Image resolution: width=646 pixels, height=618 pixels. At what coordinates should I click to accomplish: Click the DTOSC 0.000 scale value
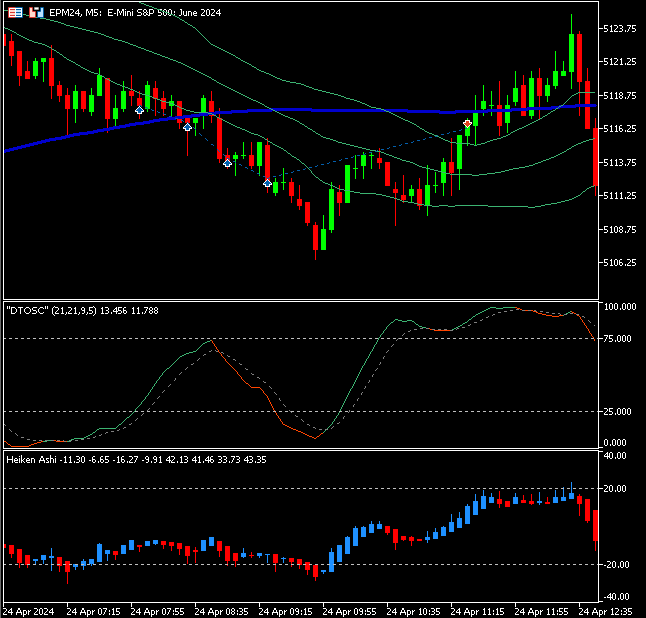[615, 443]
